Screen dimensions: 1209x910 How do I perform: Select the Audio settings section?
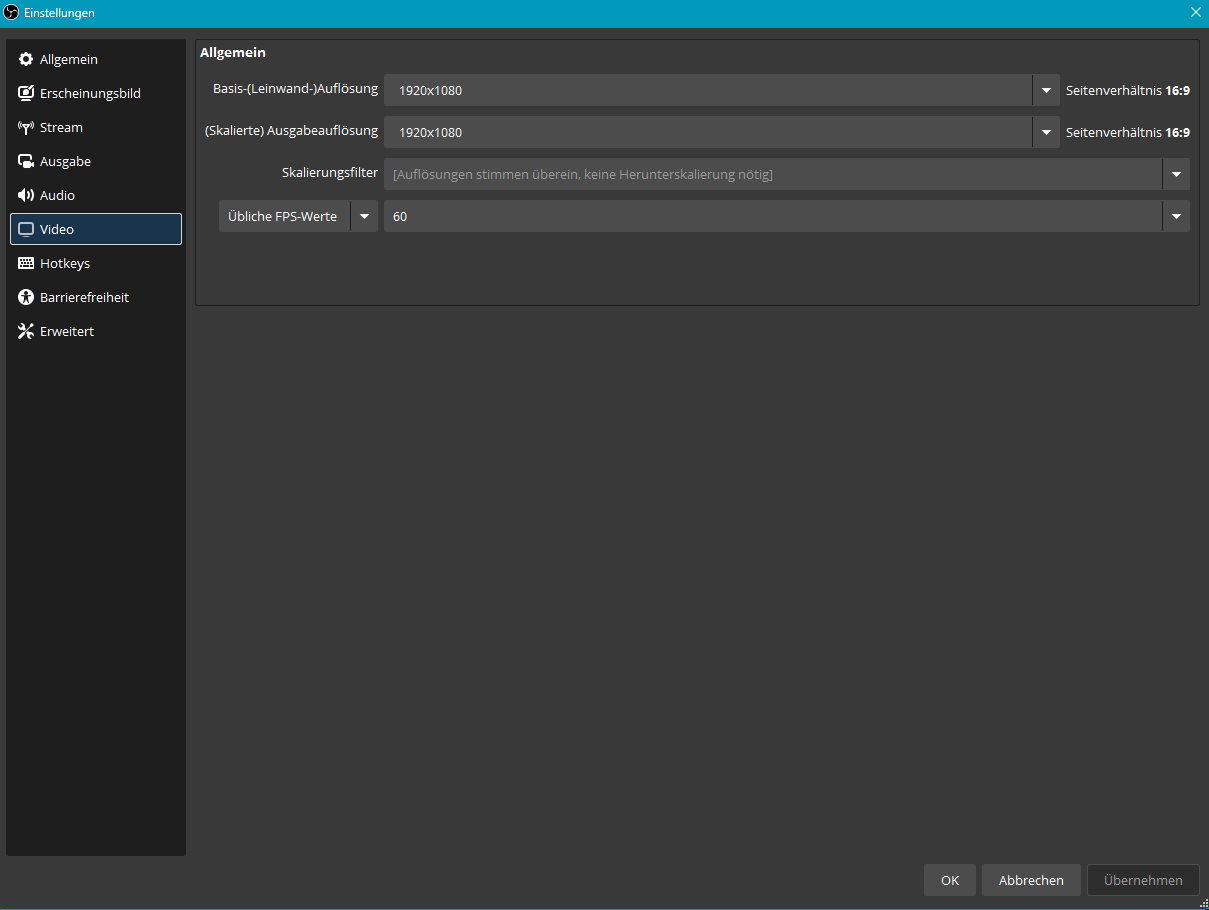coord(58,195)
